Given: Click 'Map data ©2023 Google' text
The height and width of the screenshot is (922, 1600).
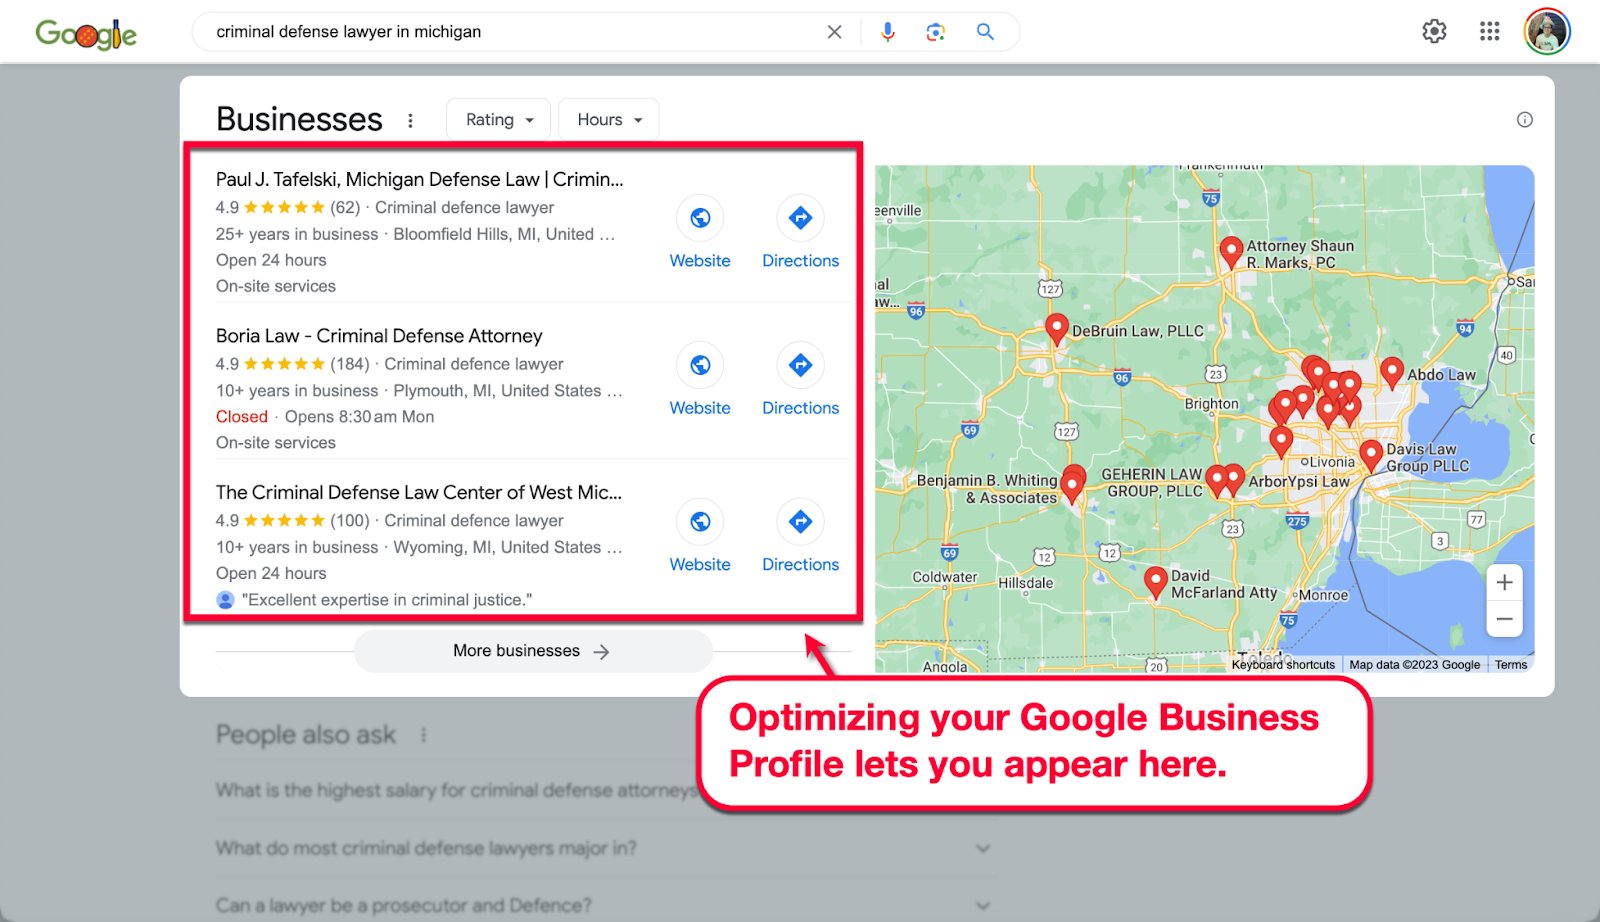Looking at the screenshot, I should (1414, 665).
